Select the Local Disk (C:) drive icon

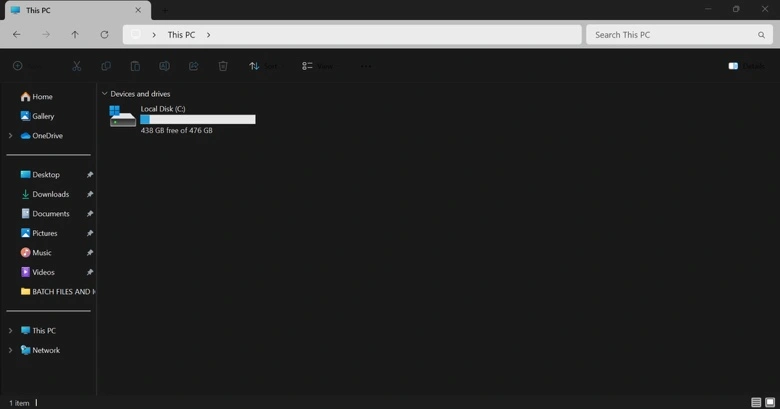122,116
